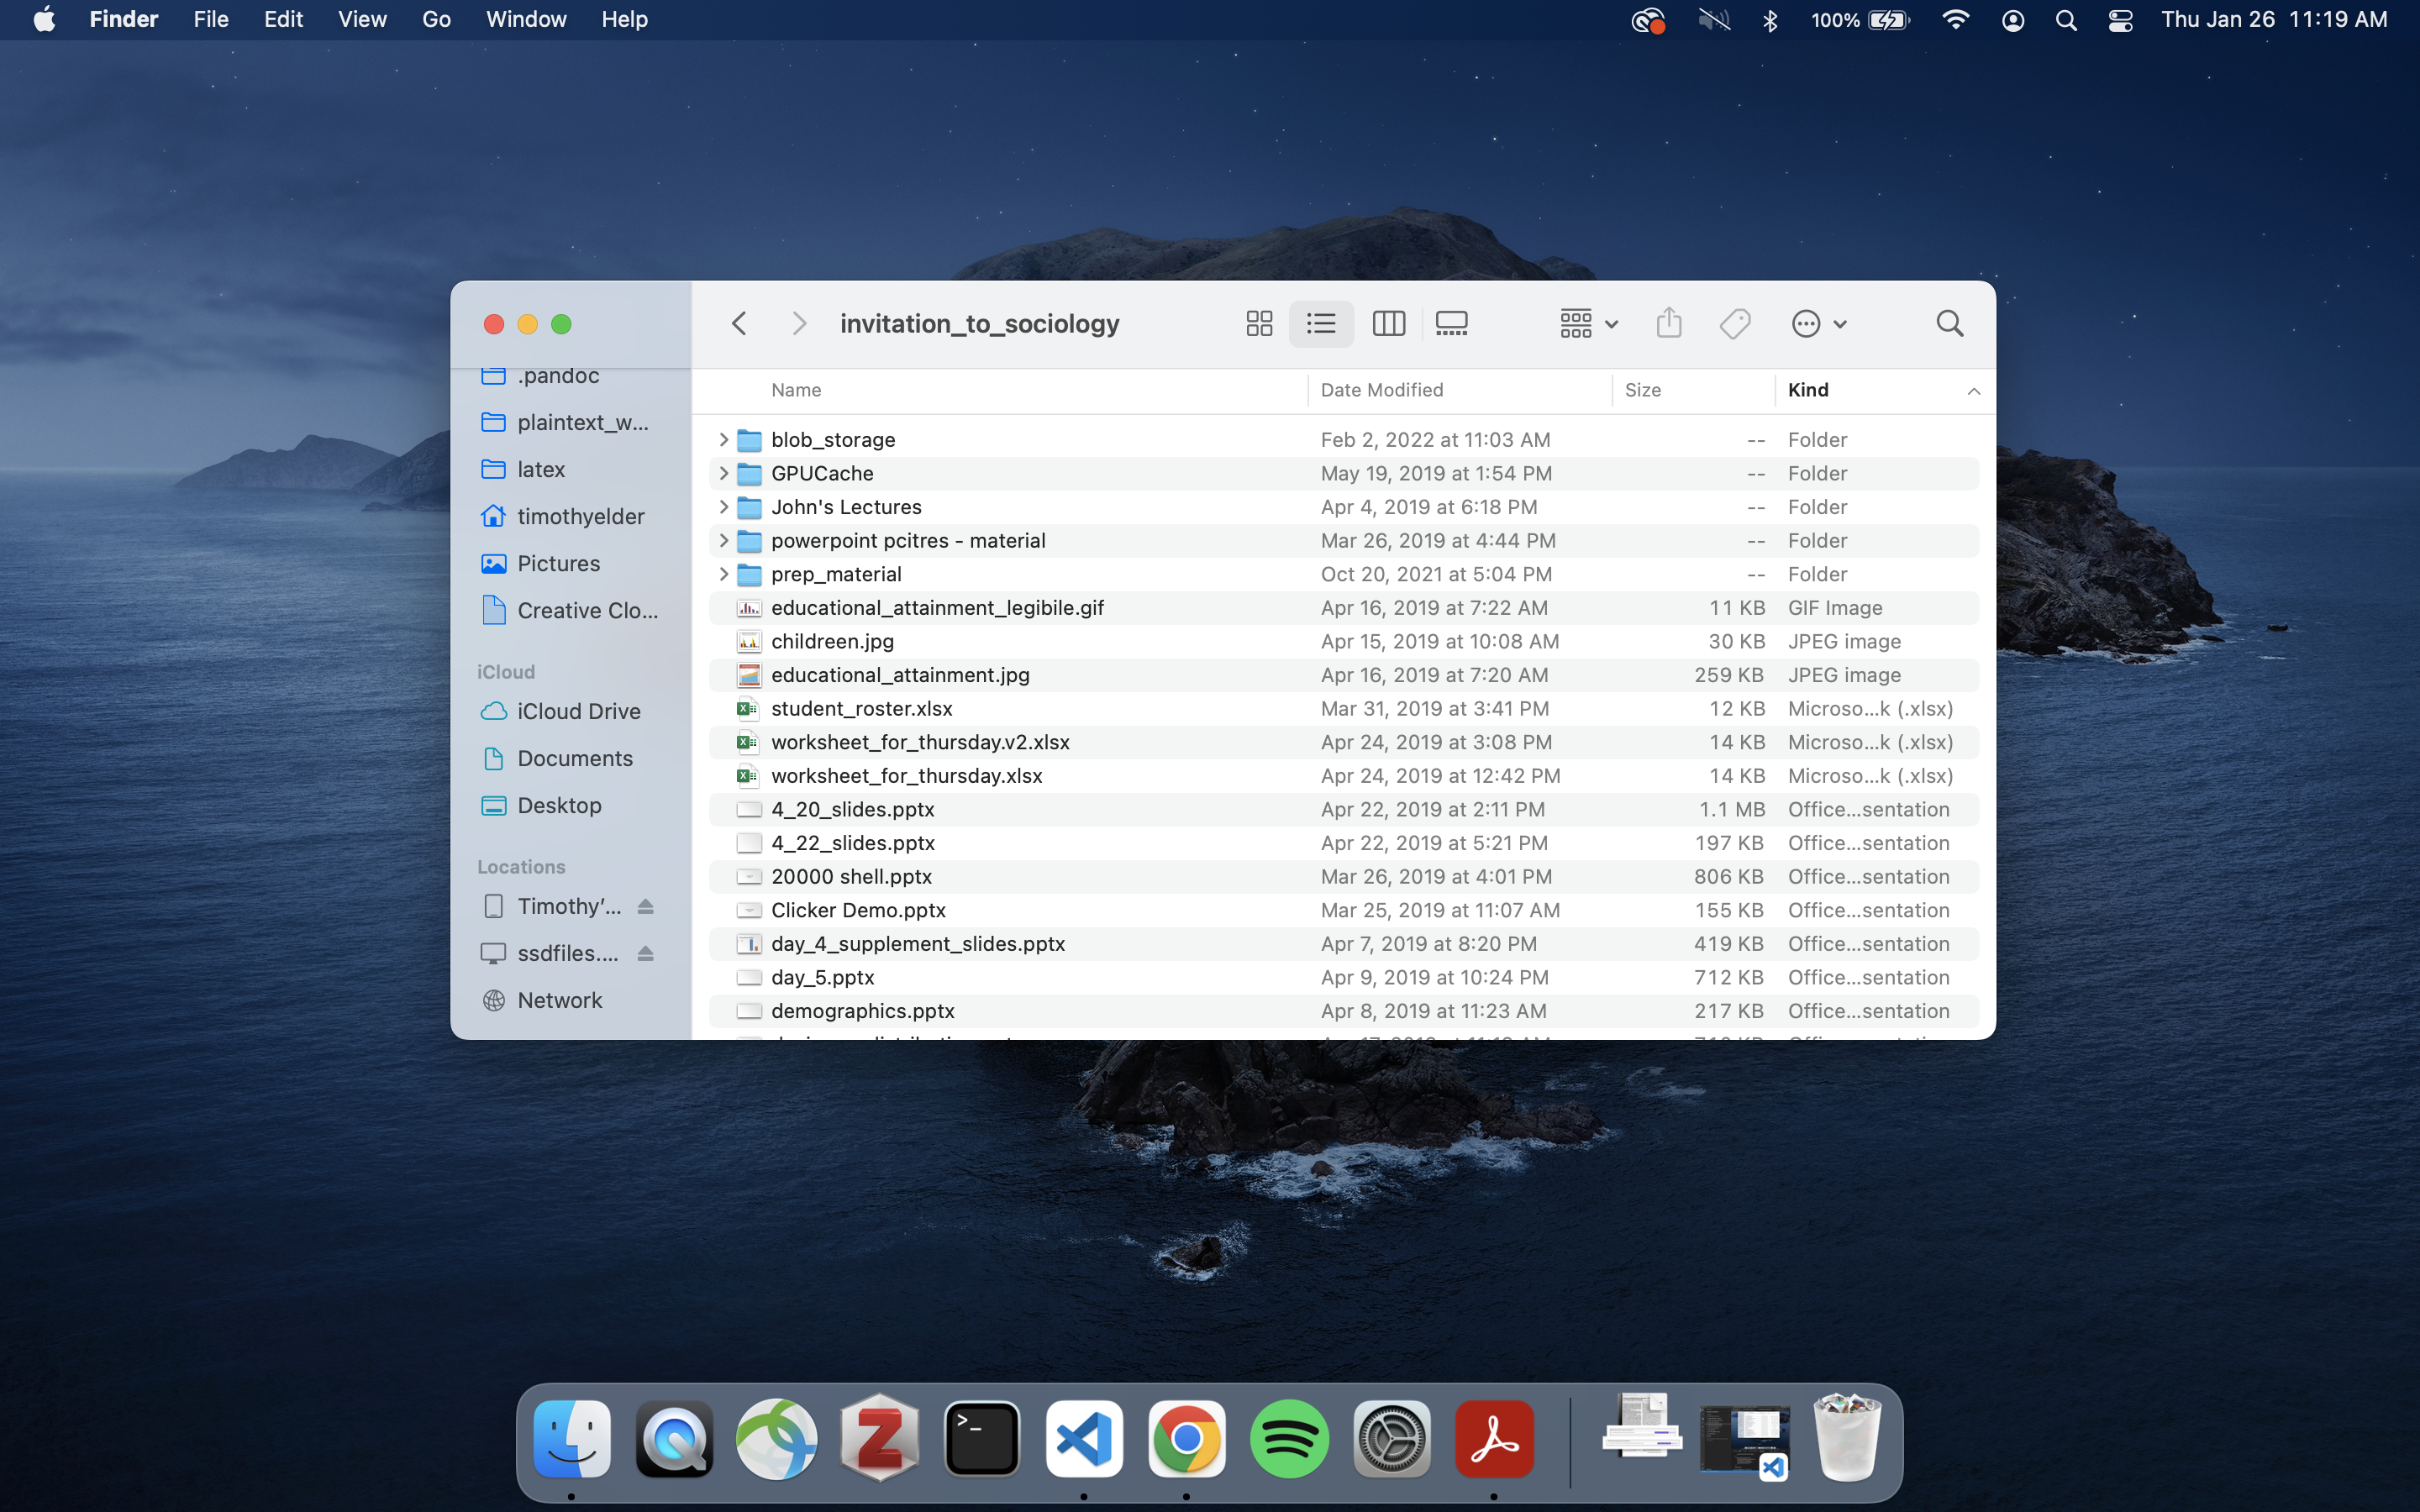Open the File menu
The width and height of the screenshot is (2420, 1512).
pyautogui.click(x=211, y=19)
